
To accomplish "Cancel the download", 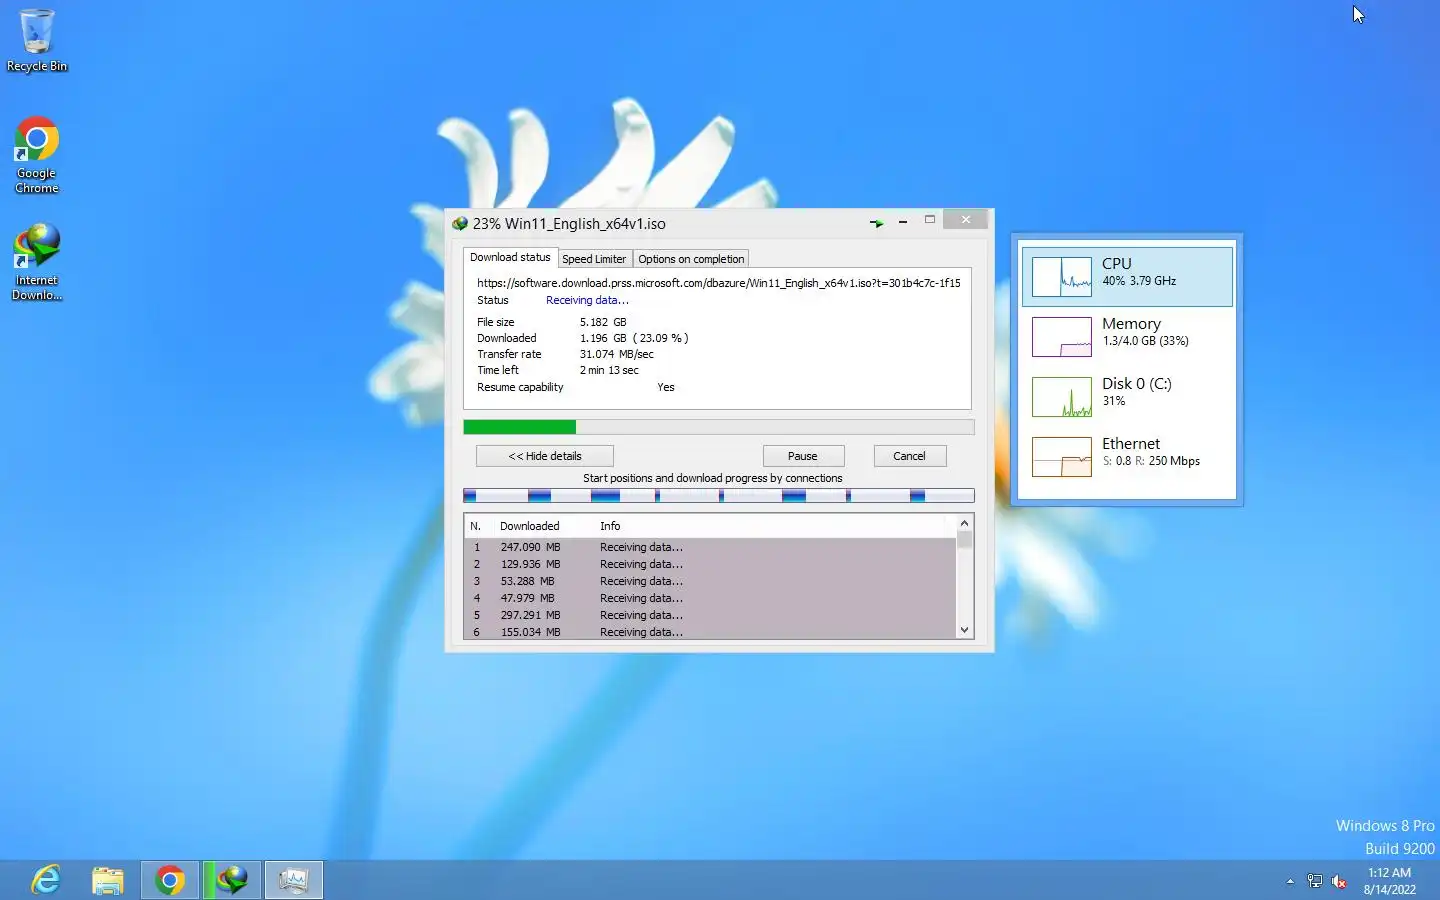I will [x=909, y=456].
